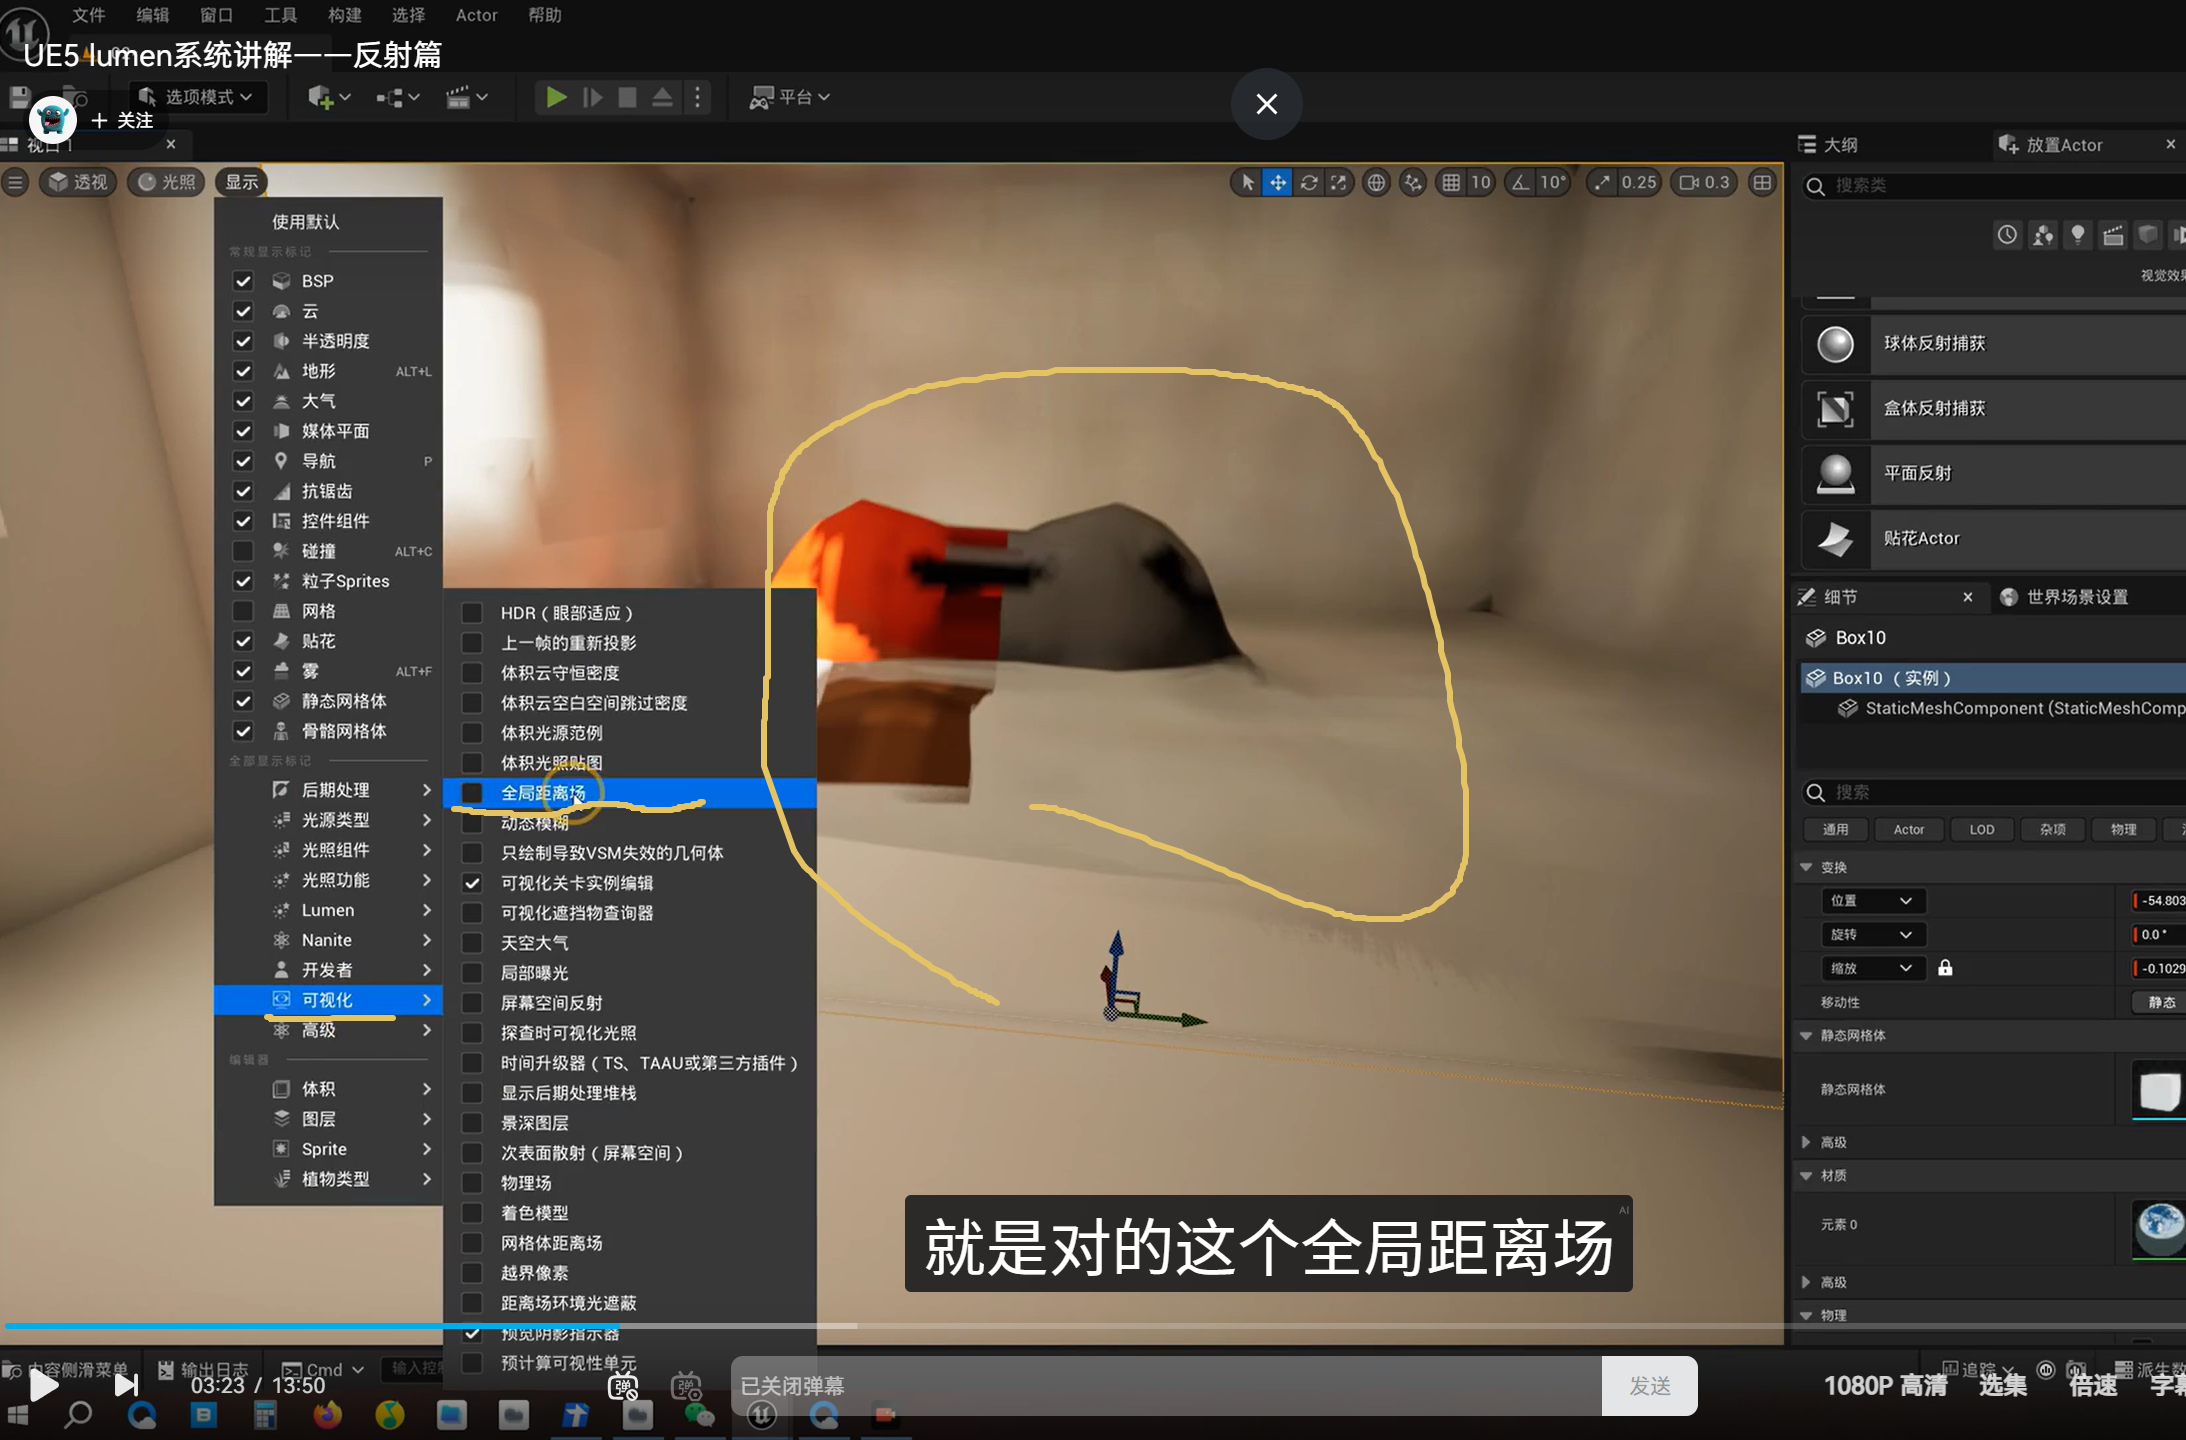Click the 搜索类 actor search field
This screenshot has height=1440, width=2186.
(x=1994, y=186)
